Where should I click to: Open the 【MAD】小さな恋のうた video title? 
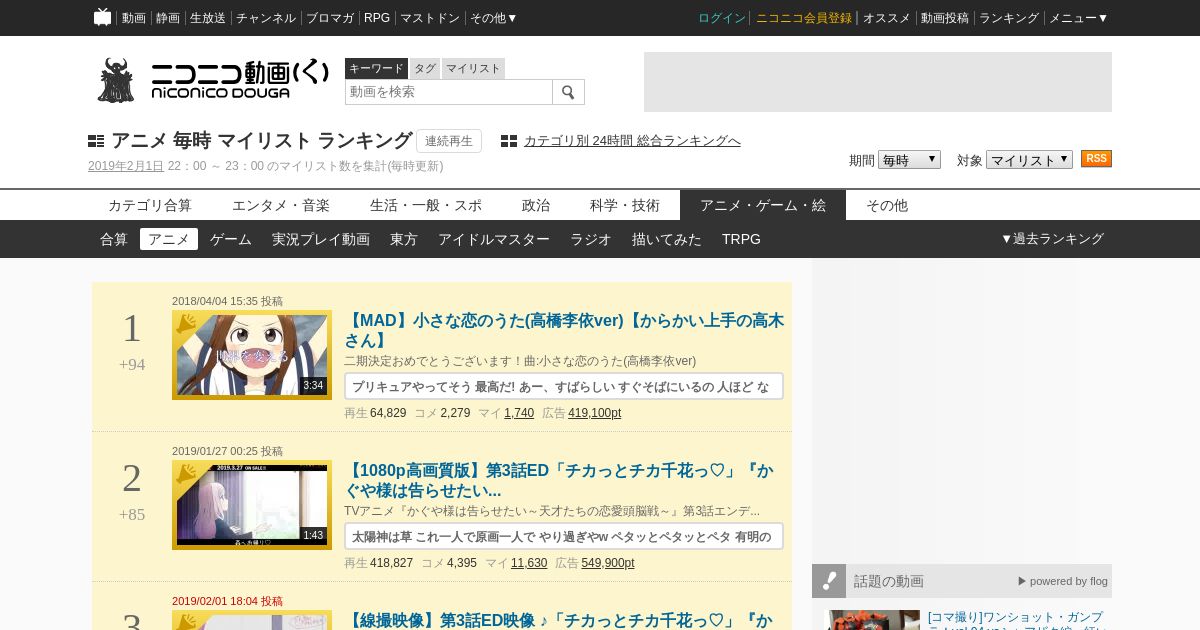pos(564,330)
